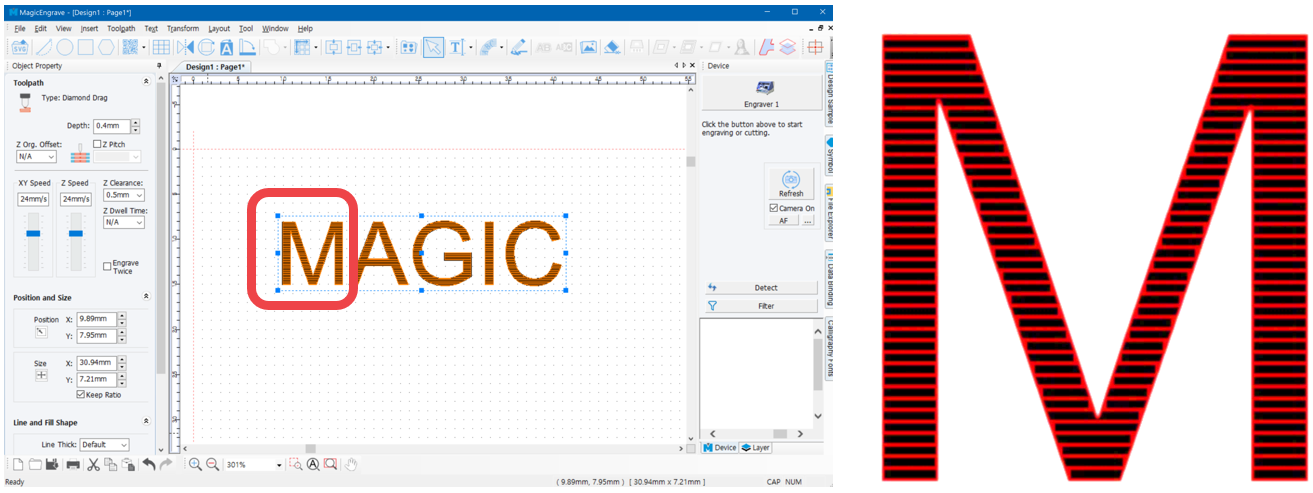
Task: Toggle the Camera On checkbox
Action: (773, 208)
